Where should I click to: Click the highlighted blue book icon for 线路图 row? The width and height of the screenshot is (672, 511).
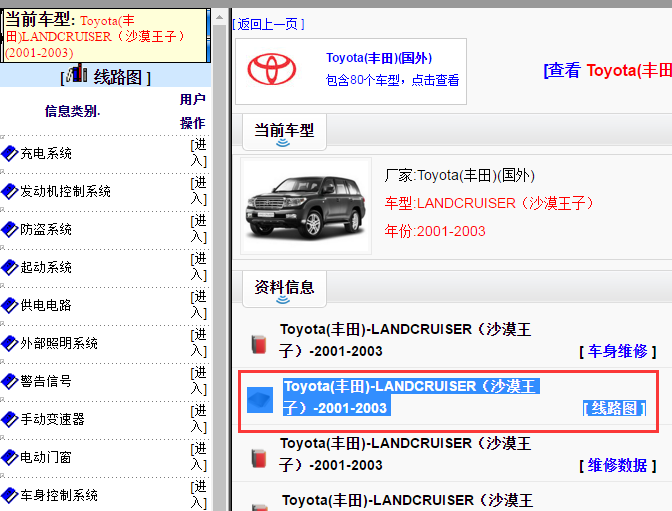coord(260,400)
